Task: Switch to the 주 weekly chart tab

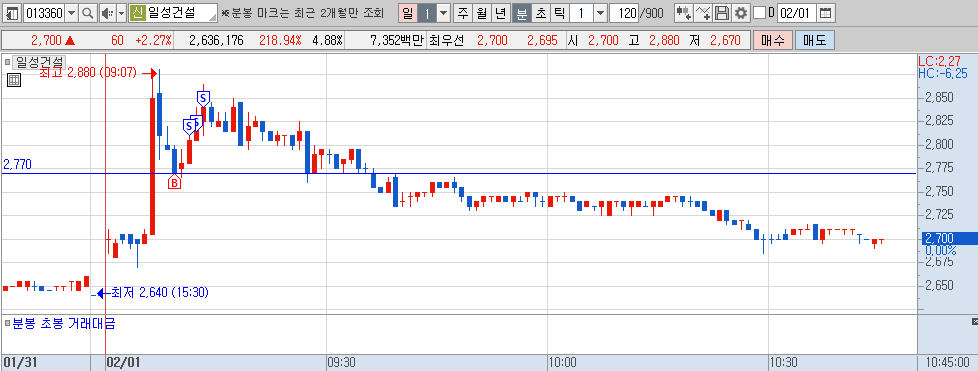Action: point(462,13)
